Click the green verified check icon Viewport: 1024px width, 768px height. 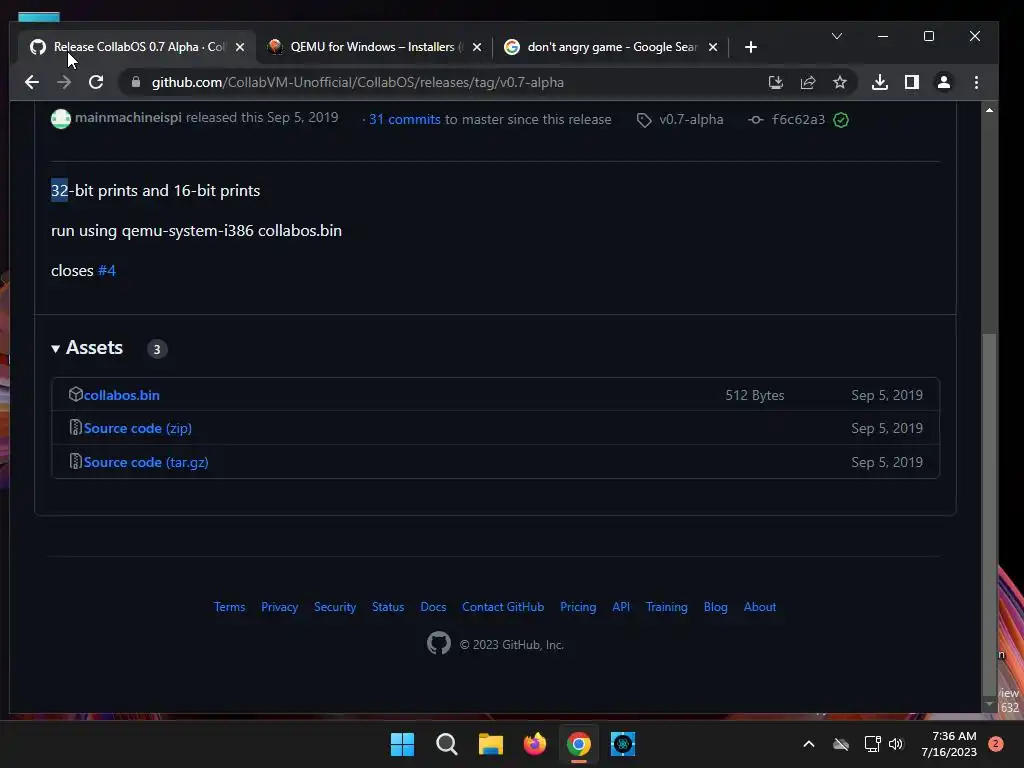(841, 120)
